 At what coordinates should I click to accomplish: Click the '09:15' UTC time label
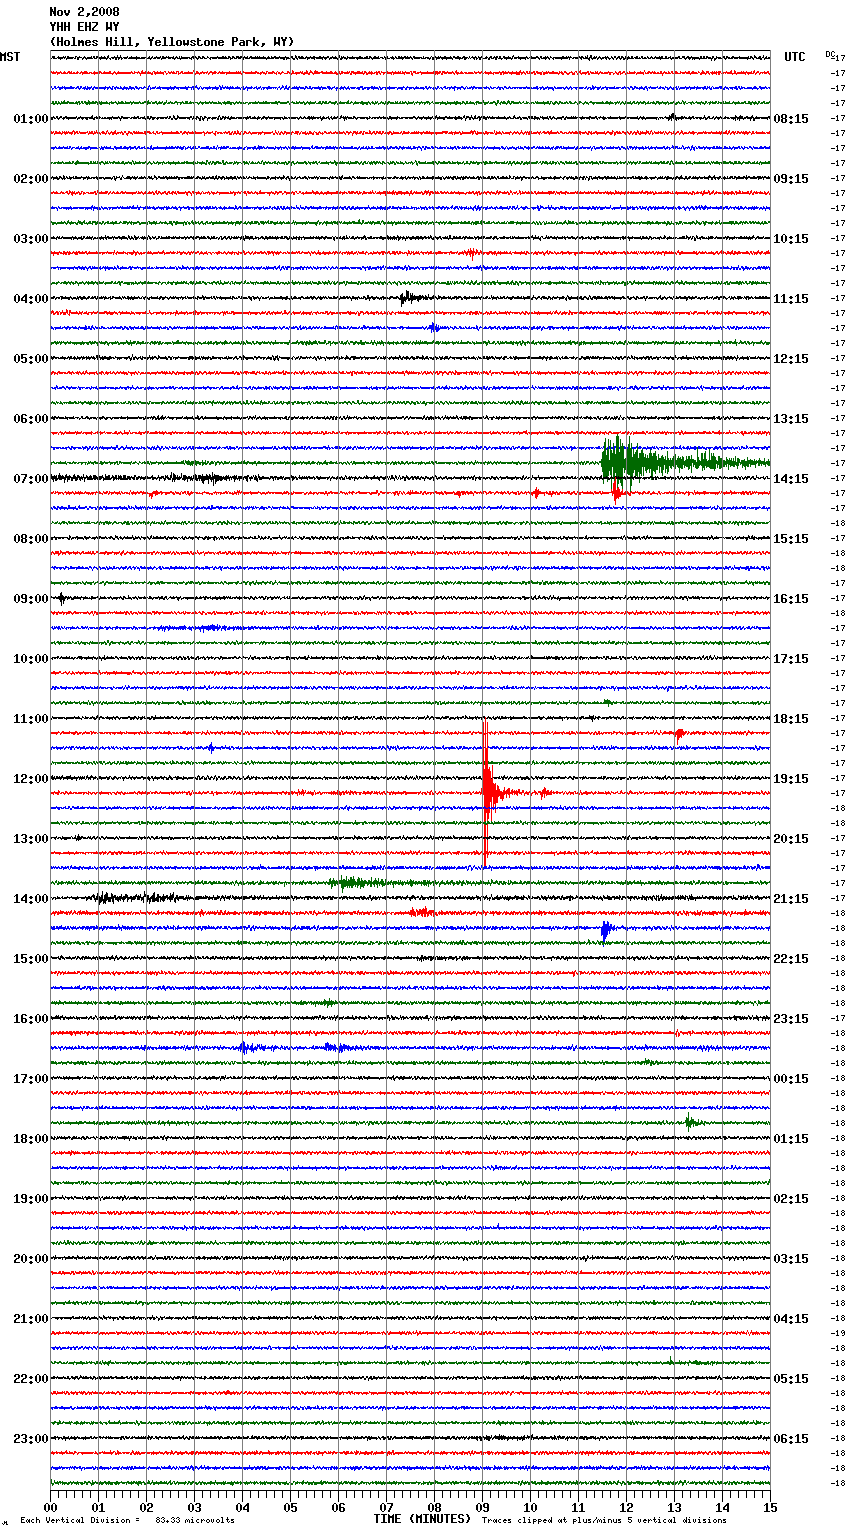click(791, 179)
